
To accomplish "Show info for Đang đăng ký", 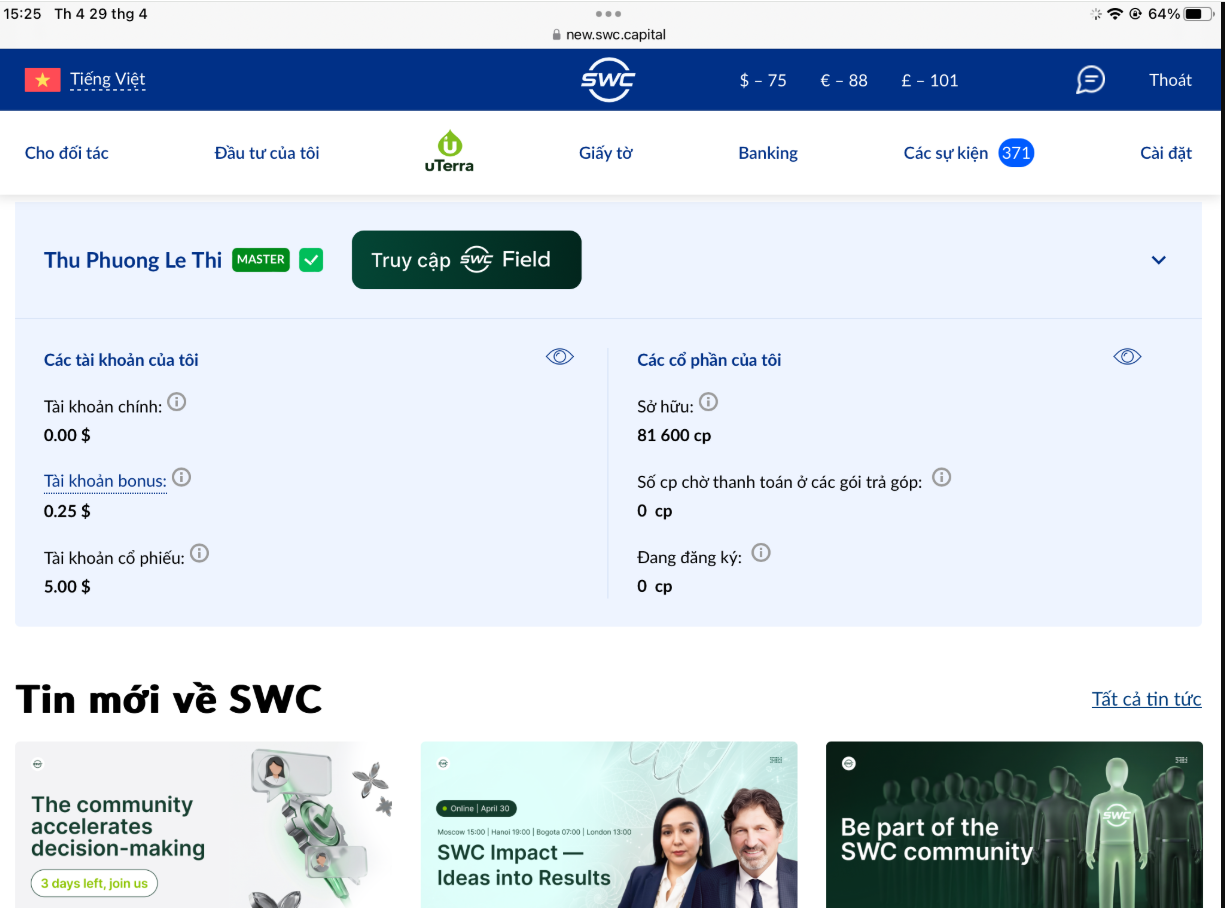I will pos(761,553).
